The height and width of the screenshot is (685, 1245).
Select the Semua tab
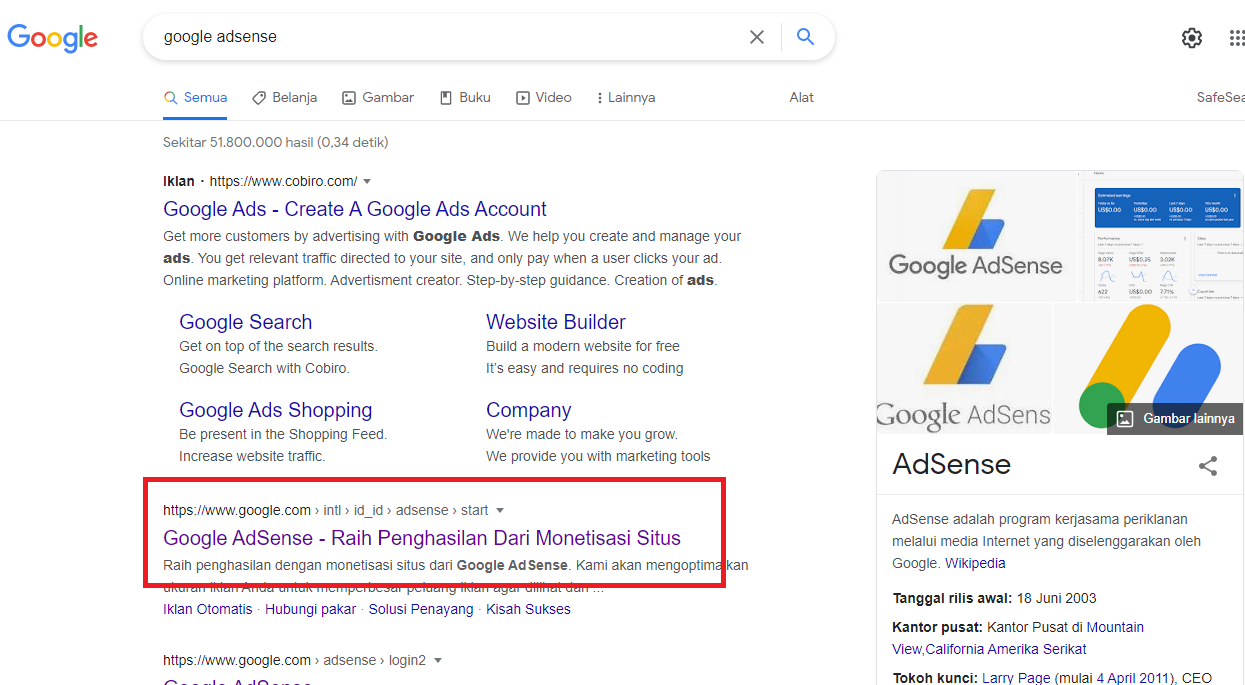pyautogui.click(x=196, y=98)
